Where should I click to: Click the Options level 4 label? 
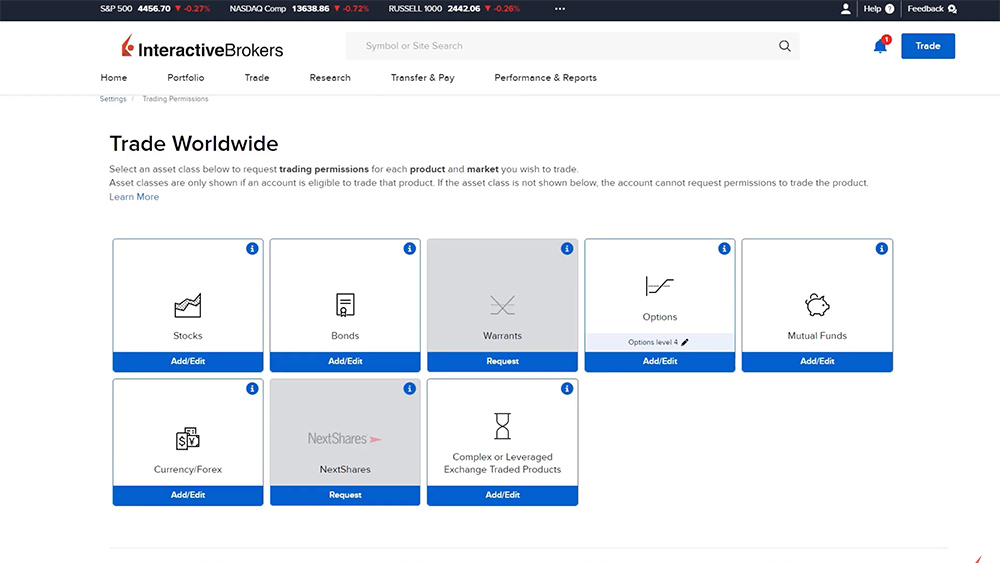pyautogui.click(x=652, y=342)
